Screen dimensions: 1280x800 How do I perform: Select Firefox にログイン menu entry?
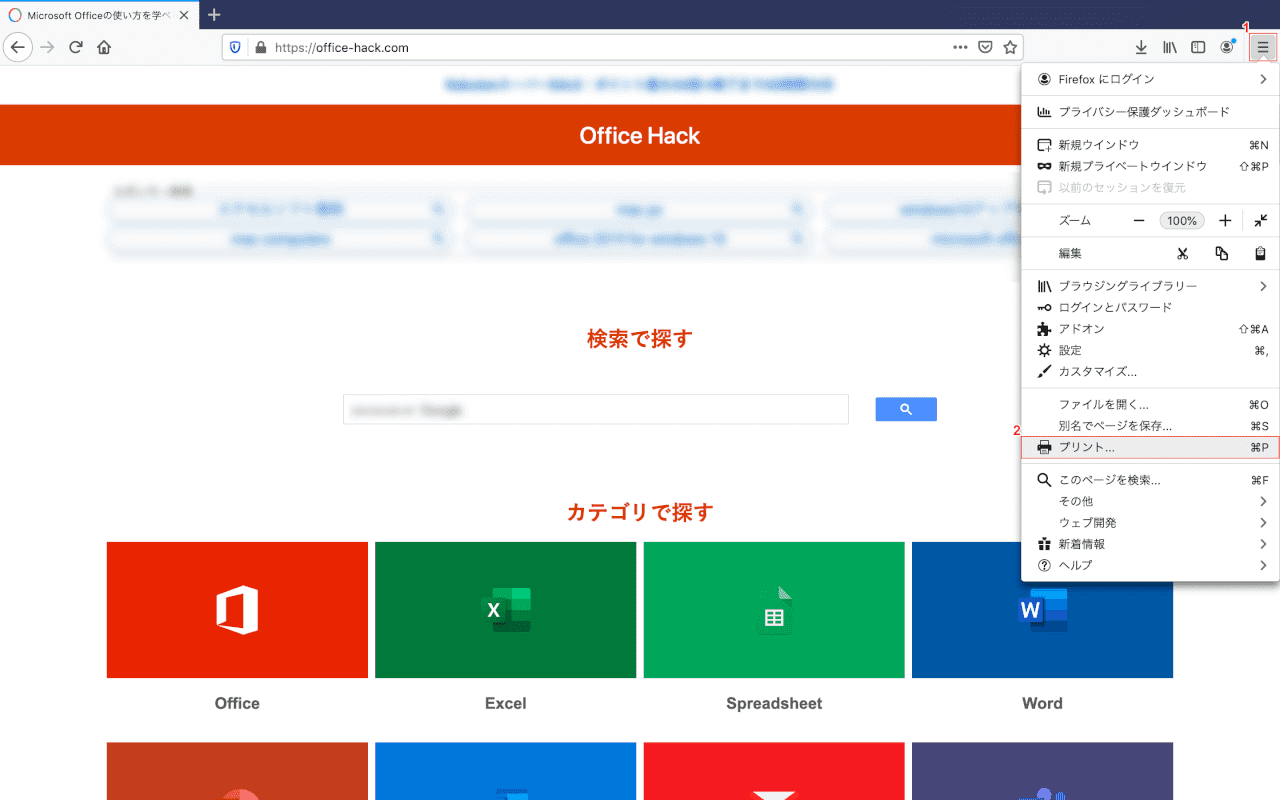point(1150,79)
